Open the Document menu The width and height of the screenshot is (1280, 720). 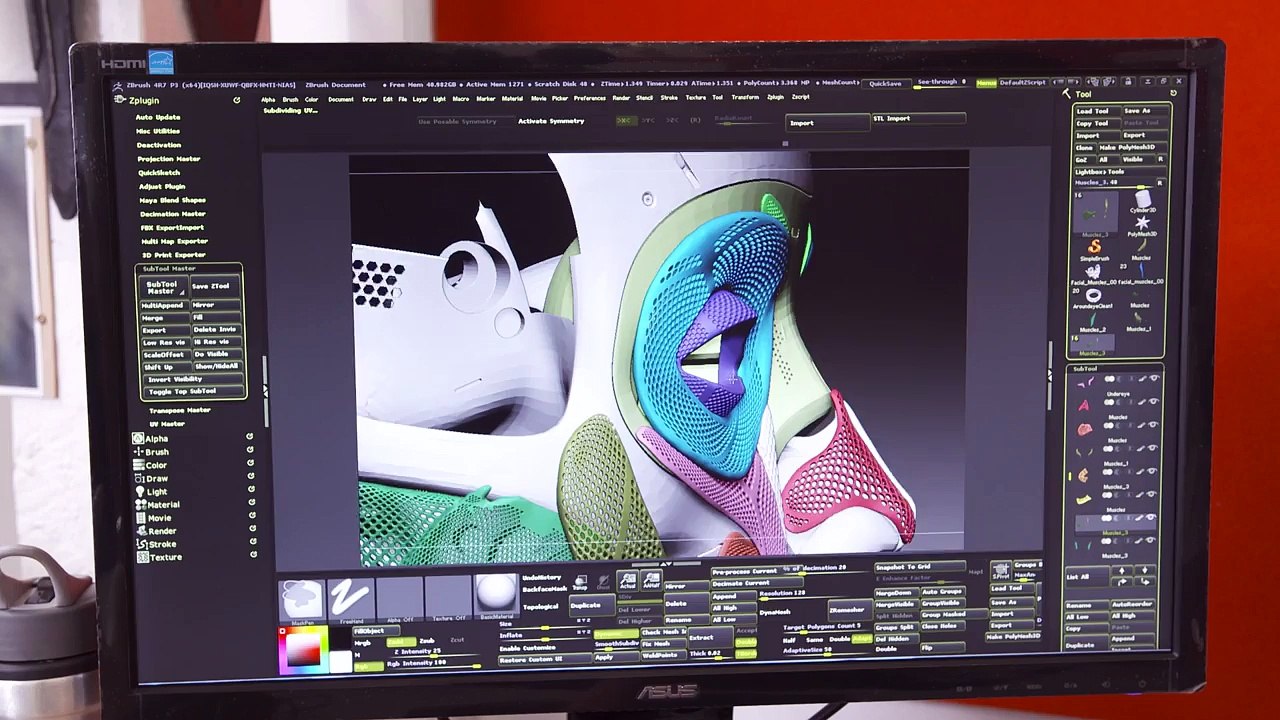pyautogui.click(x=341, y=99)
